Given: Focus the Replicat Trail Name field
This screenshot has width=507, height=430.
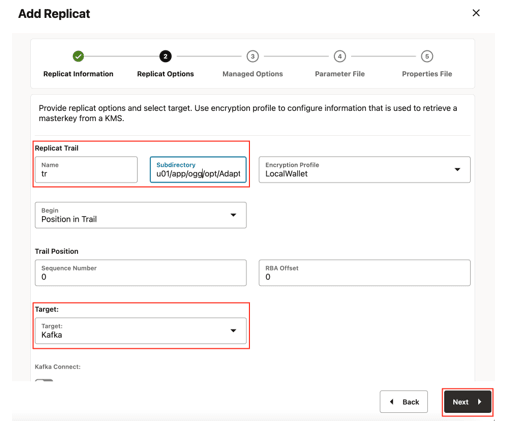Looking at the screenshot, I should pyautogui.click(x=86, y=170).
